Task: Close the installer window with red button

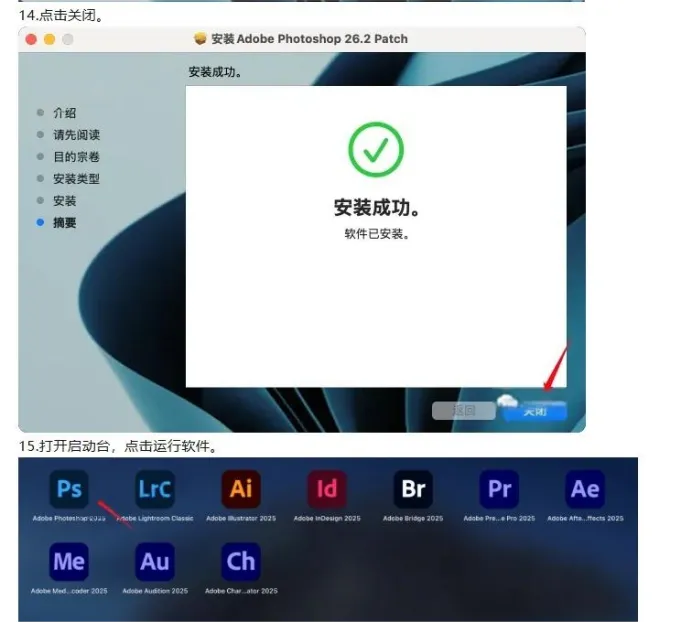Action: pyautogui.click(x=31, y=40)
